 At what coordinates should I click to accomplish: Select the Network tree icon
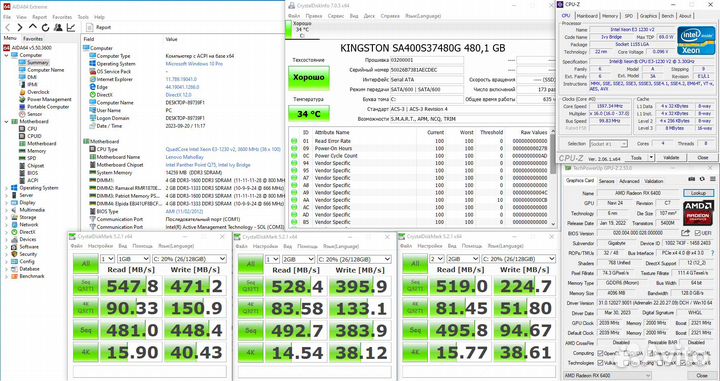14,224
